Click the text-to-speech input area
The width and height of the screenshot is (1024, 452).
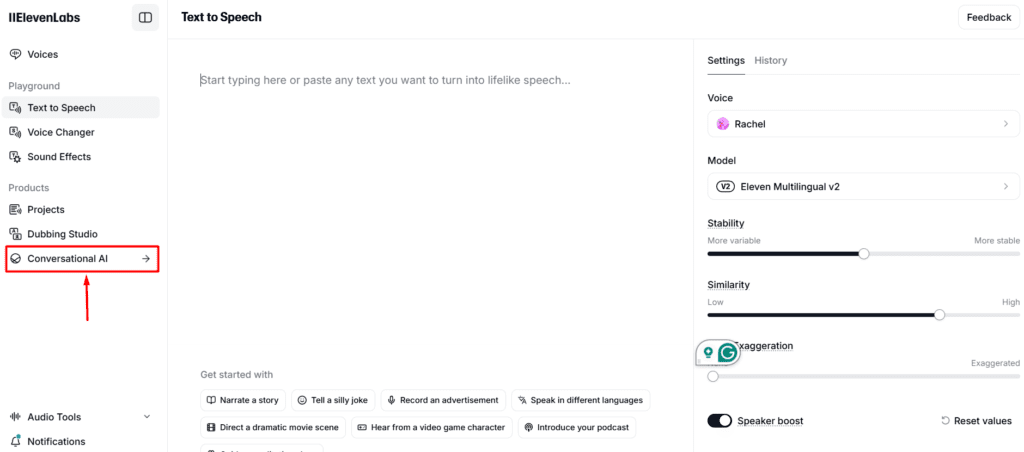tap(430, 200)
